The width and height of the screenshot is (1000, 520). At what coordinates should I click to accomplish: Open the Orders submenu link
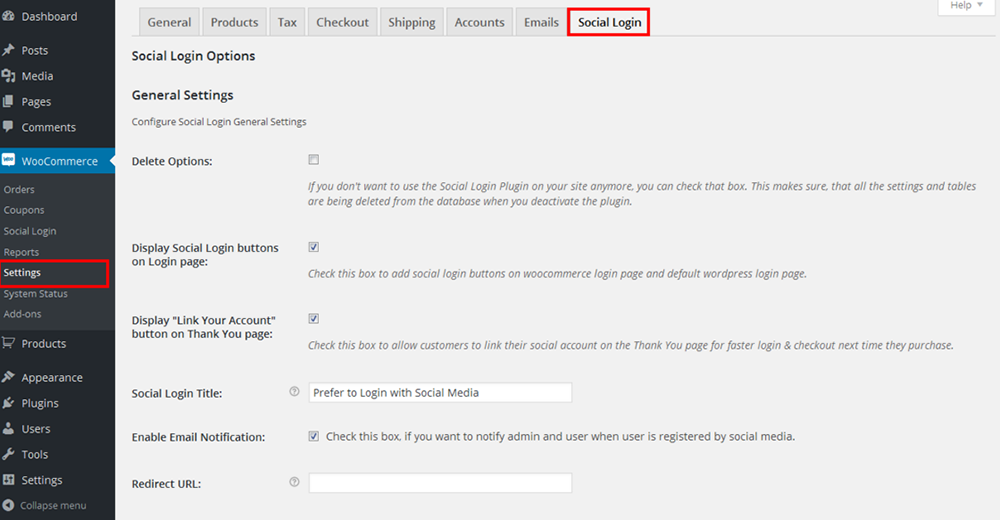pos(19,189)
